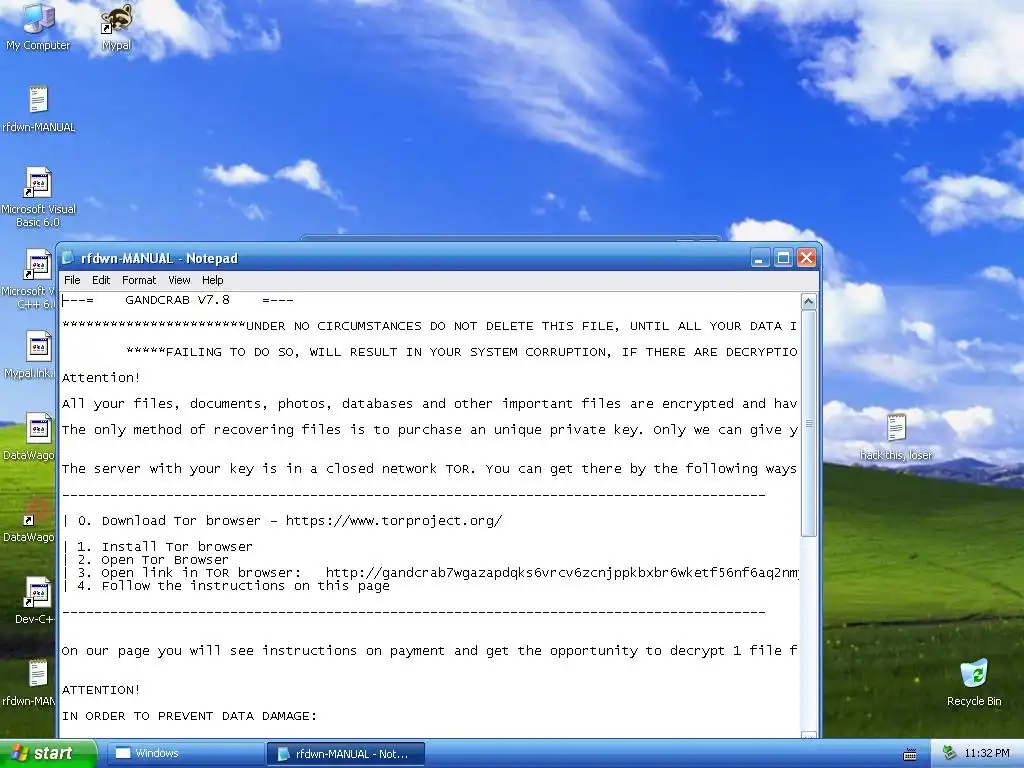Click '4. Follow the instructions on this page'

(x=233, y=586)
